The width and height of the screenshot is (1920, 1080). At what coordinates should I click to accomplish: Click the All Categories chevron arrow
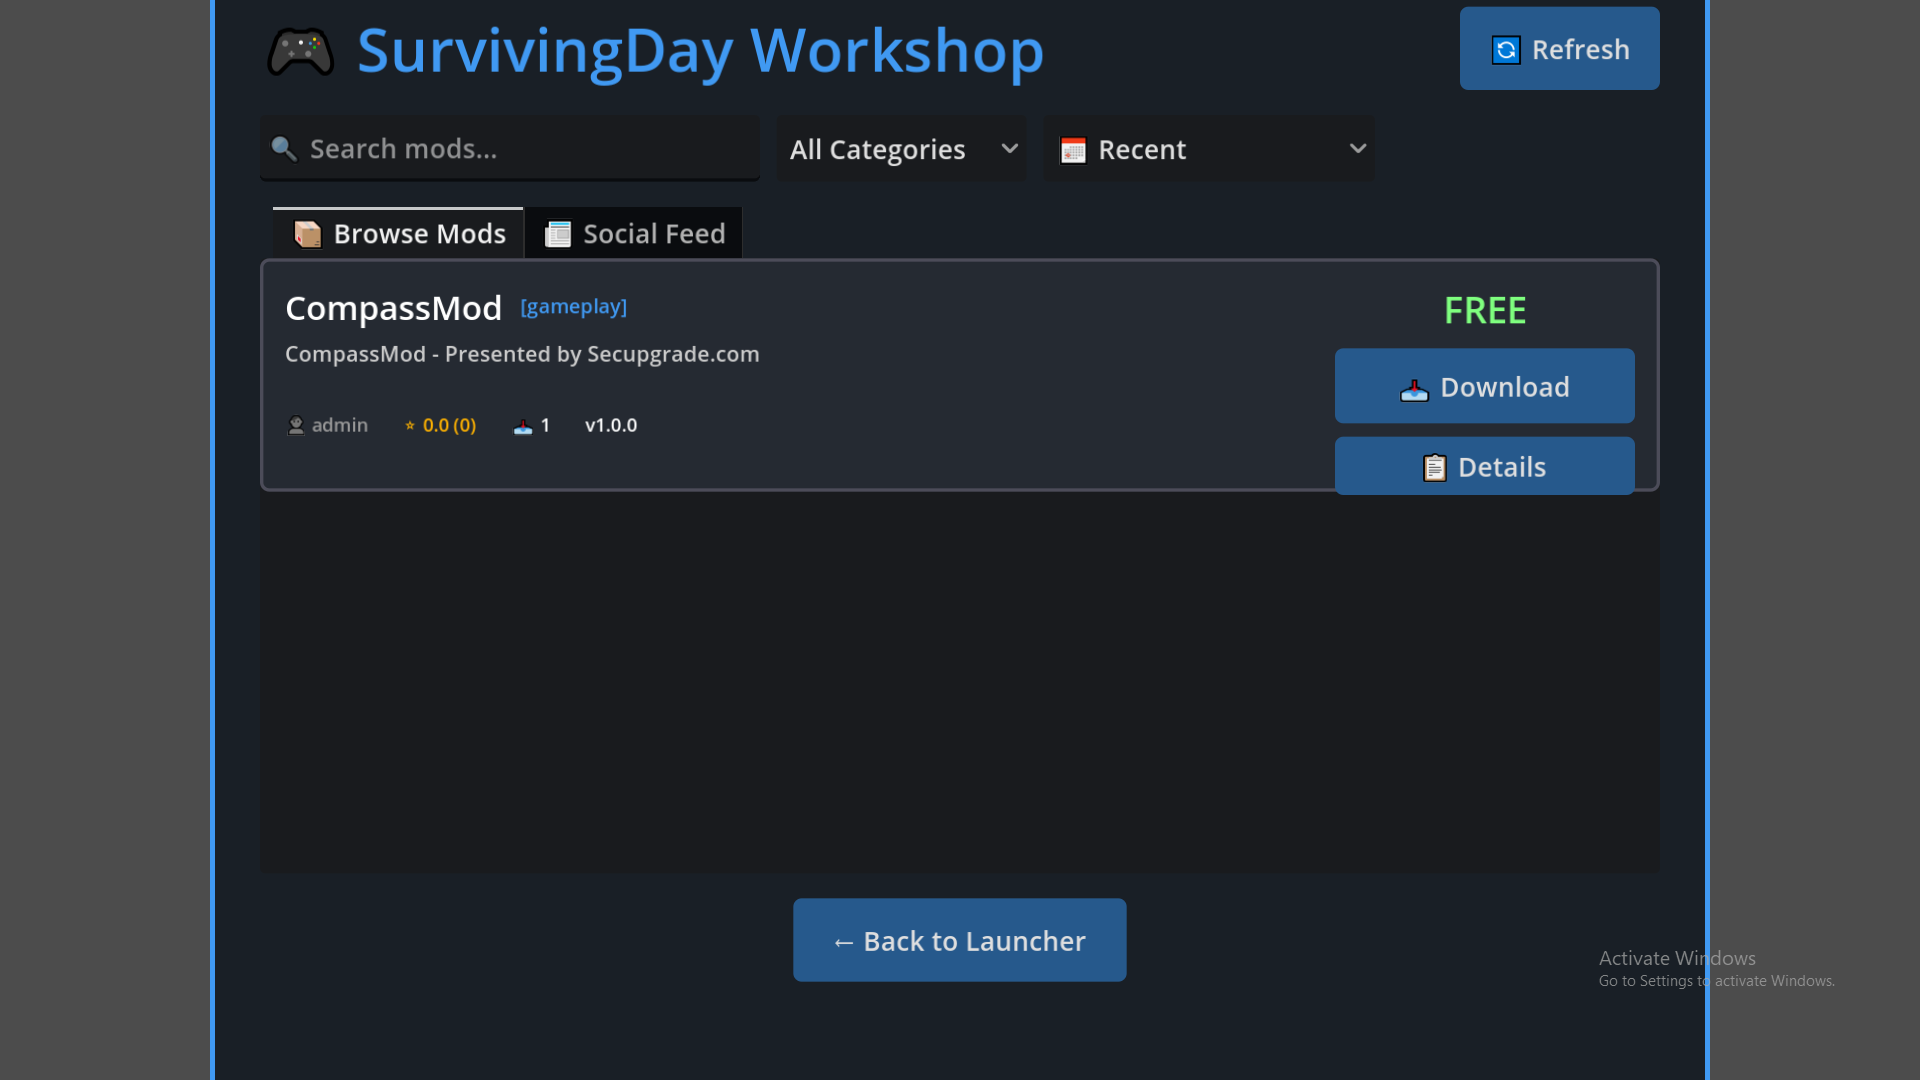(x=1010, y=149)
